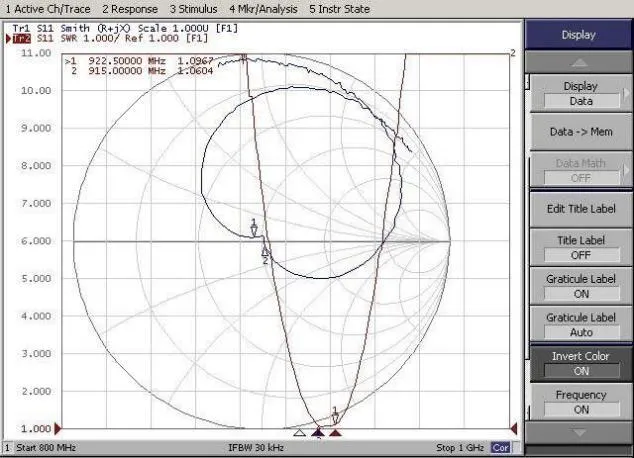Open the Graticule Label Auto option

(x=581, y=325)
